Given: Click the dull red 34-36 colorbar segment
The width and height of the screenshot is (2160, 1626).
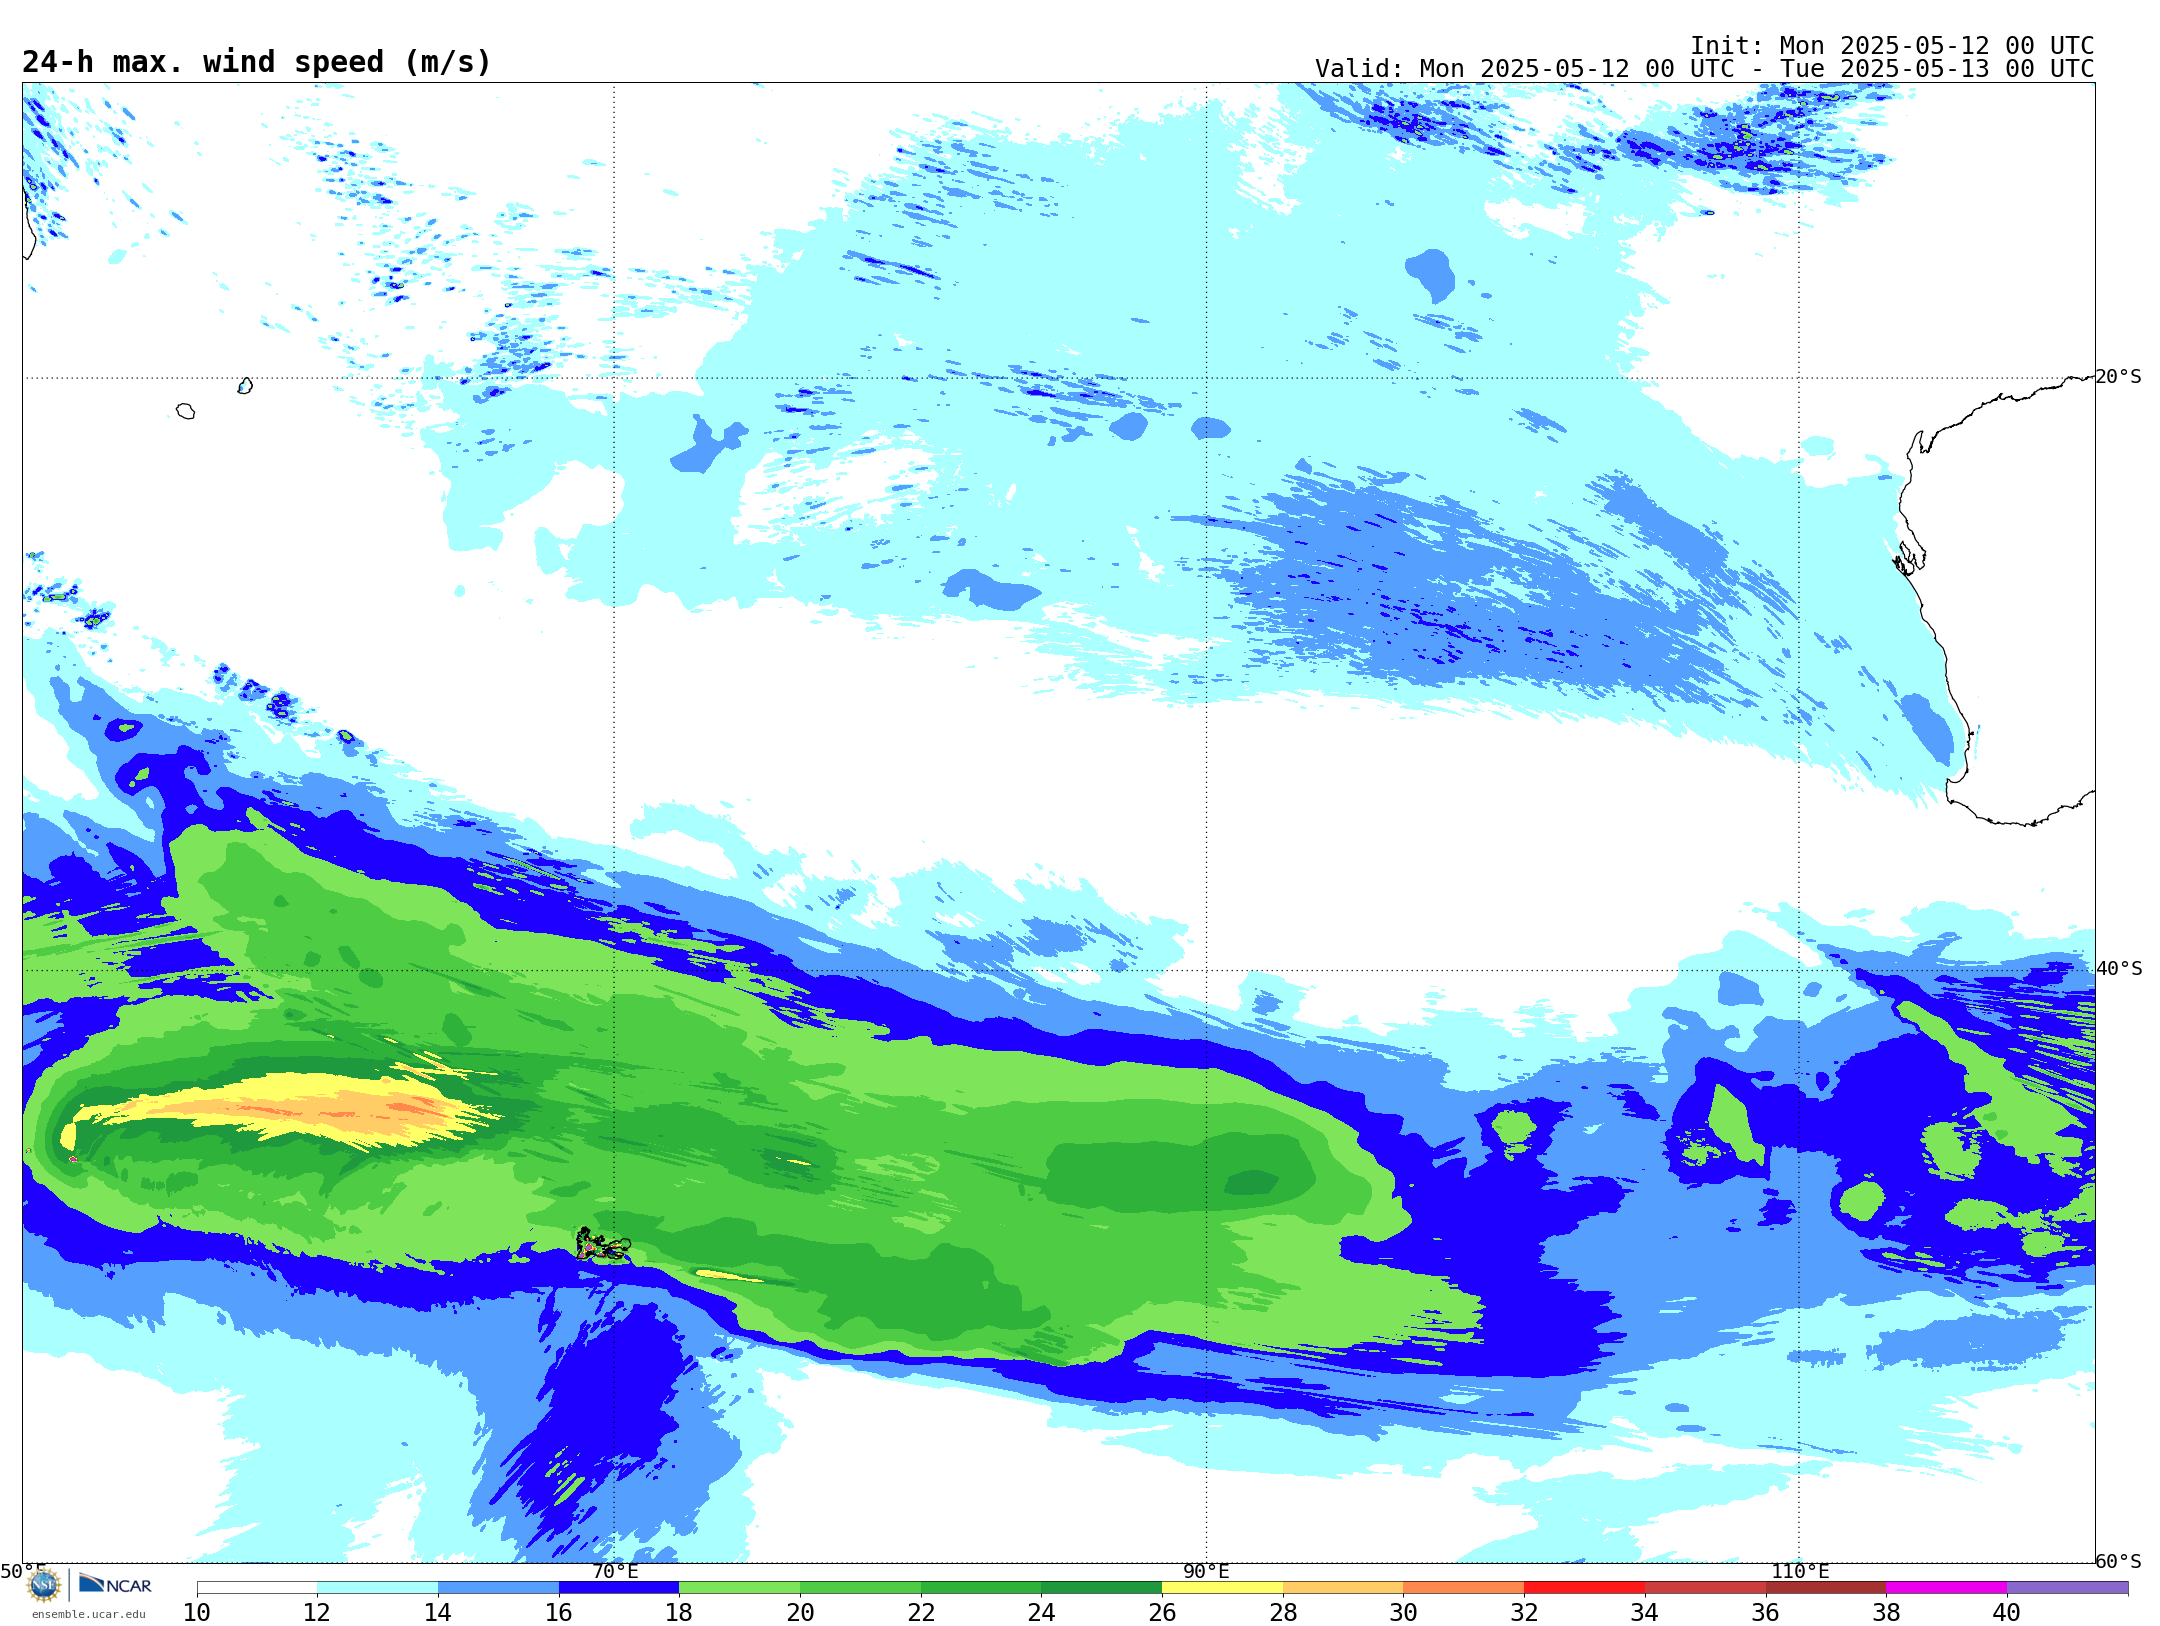Looking at the screenshot, I should 1705,1588.
